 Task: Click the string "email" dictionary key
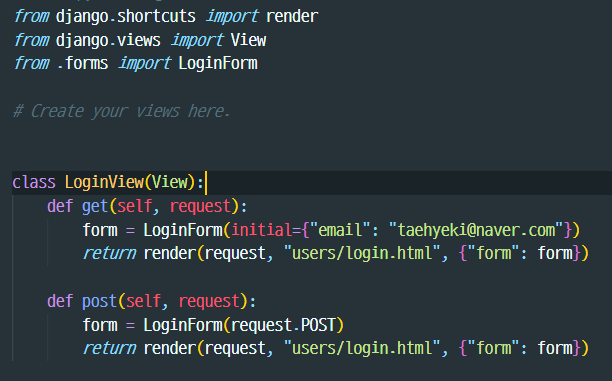click(340, 230)
